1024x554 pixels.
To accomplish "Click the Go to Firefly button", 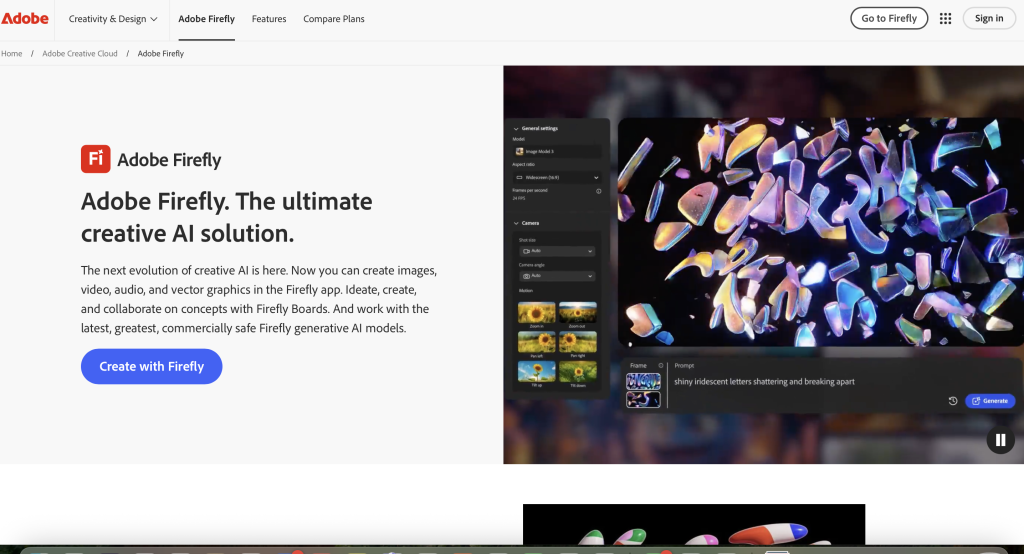I will [889, 18].
